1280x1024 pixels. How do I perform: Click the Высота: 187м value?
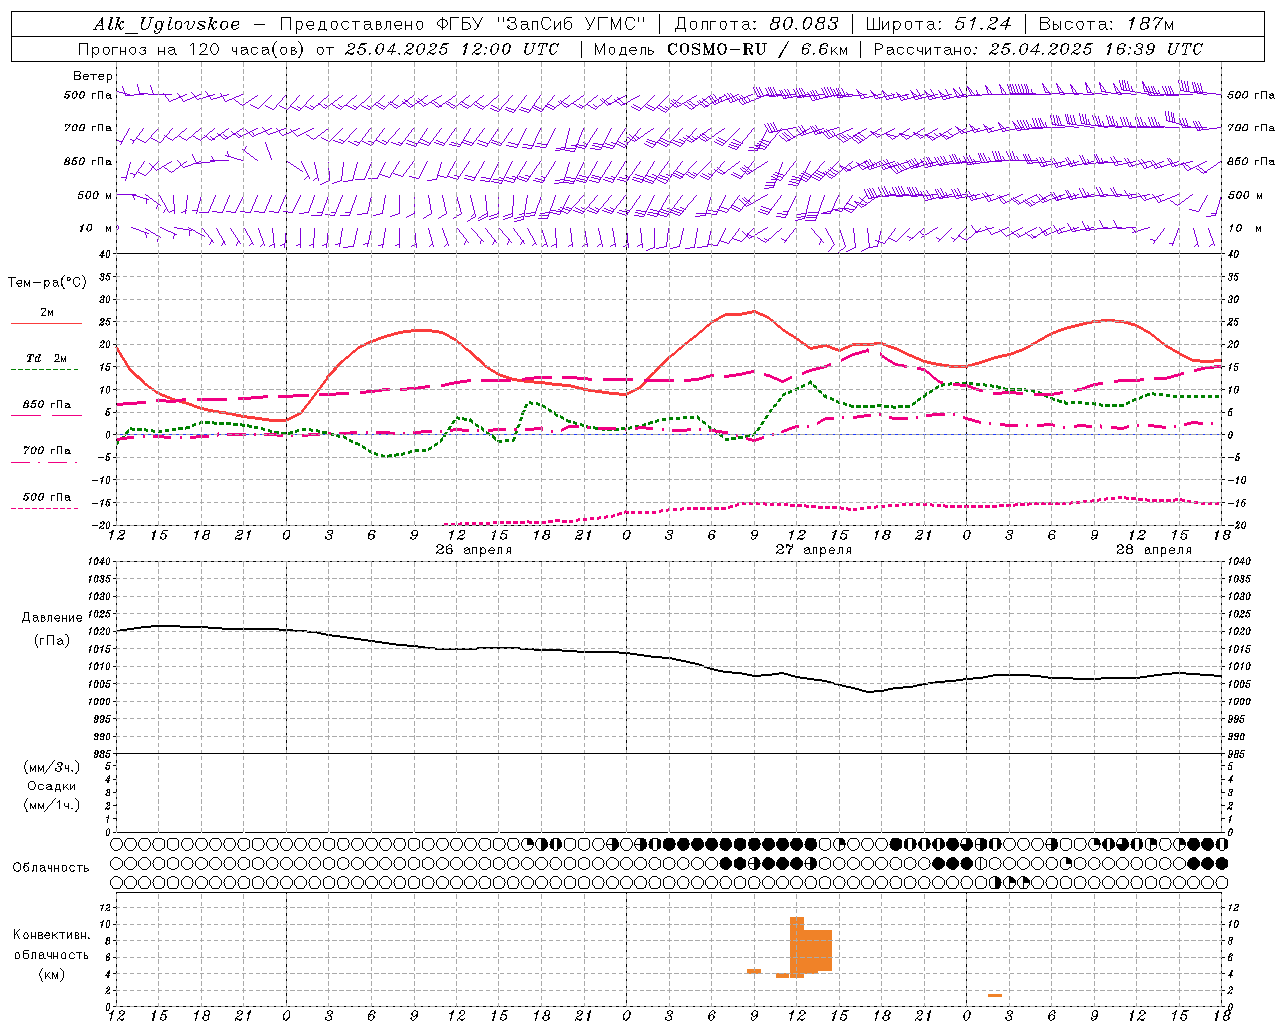[x=1106, y=24]
